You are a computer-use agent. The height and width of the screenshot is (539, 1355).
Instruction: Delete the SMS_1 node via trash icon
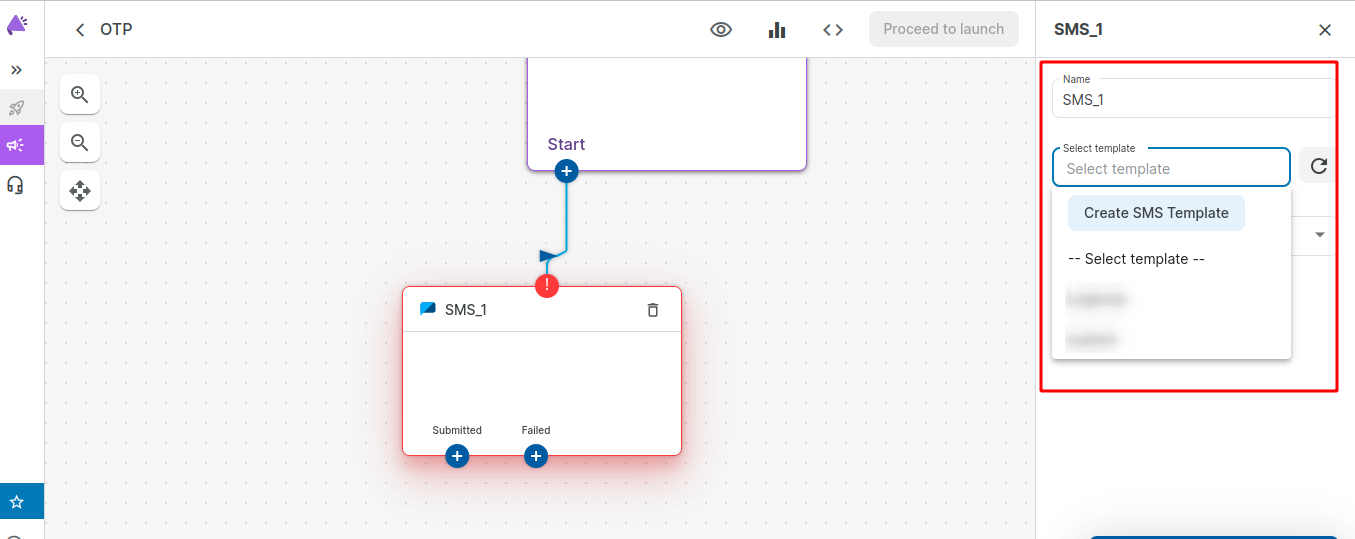click(x=653, y=310)
